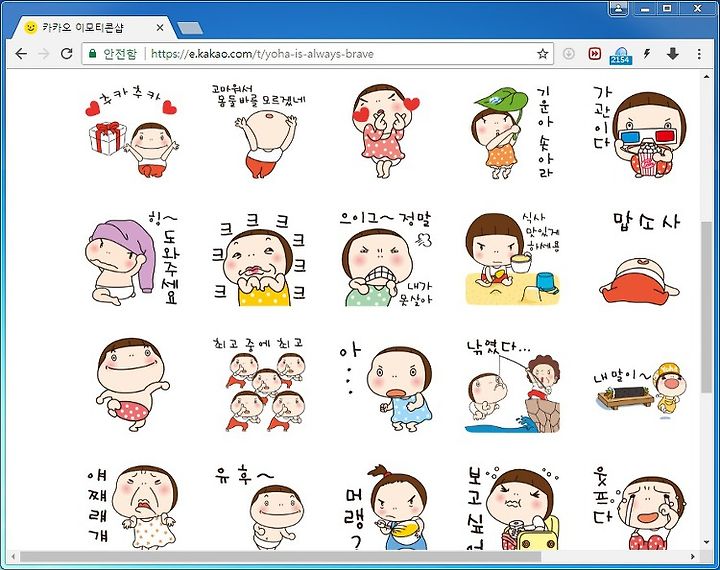Viewport: 720px width, 570px height.
Task: Bookmark this page with the star icon
Action: [542, 54]
